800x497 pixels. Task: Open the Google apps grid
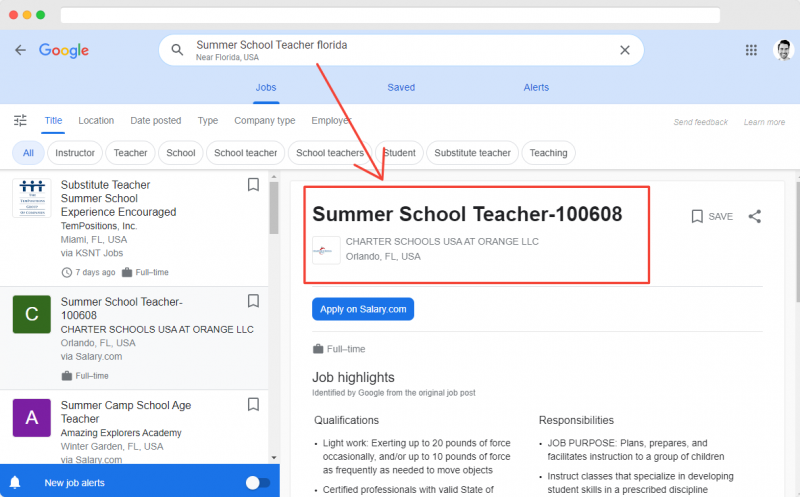pyautogui.click(x=751, y=50)
